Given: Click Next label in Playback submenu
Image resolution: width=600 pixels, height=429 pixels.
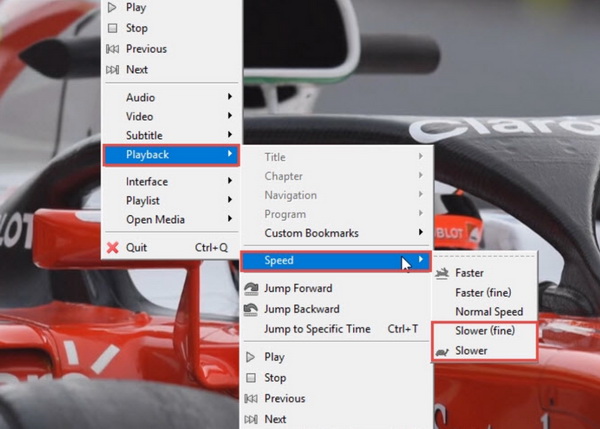Looking at the screenshot, I should click(275, 419).
